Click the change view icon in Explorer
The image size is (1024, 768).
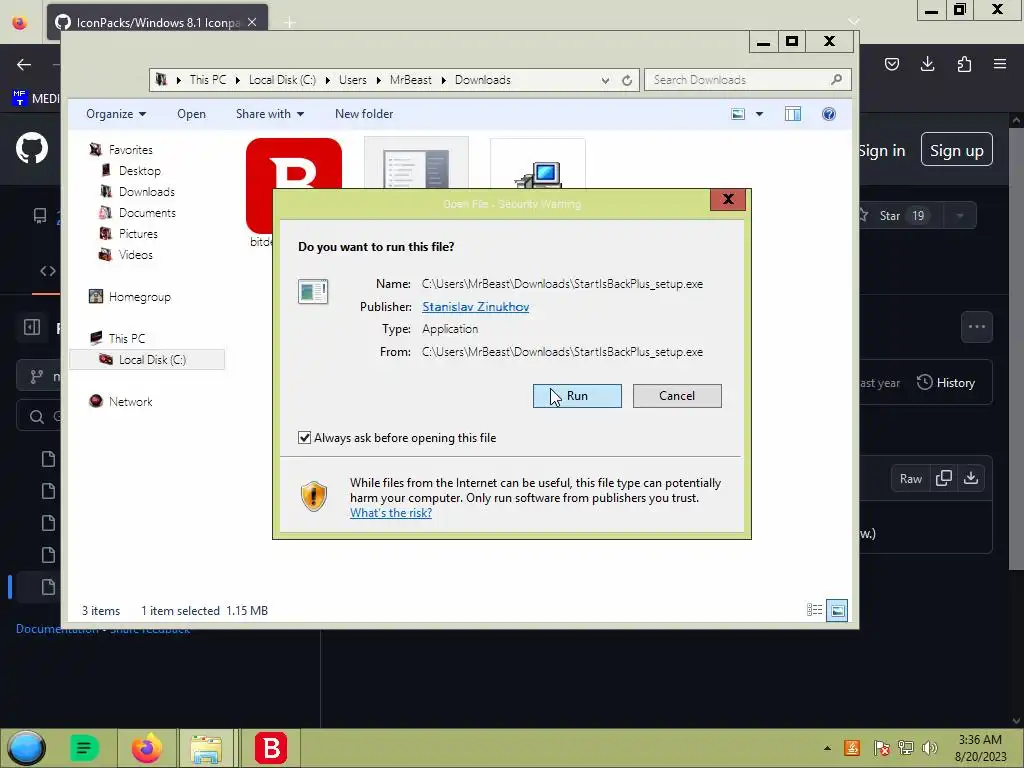738,114
